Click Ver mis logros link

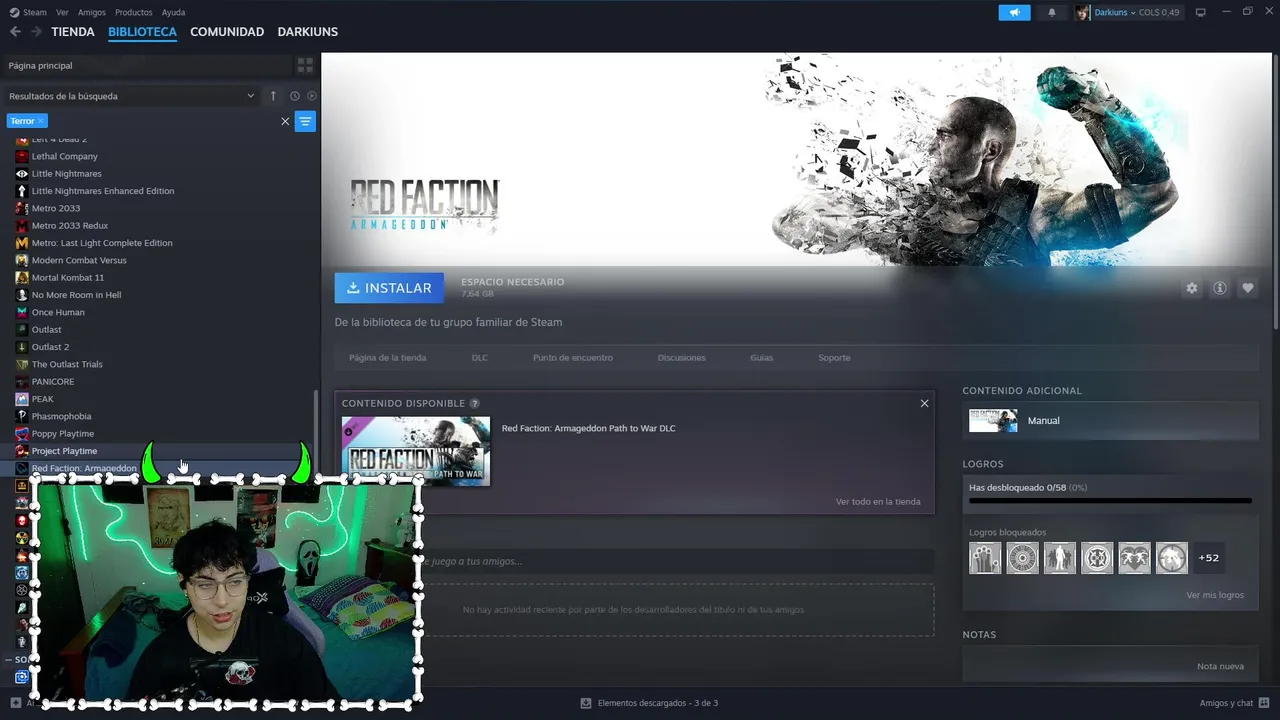1215,595
